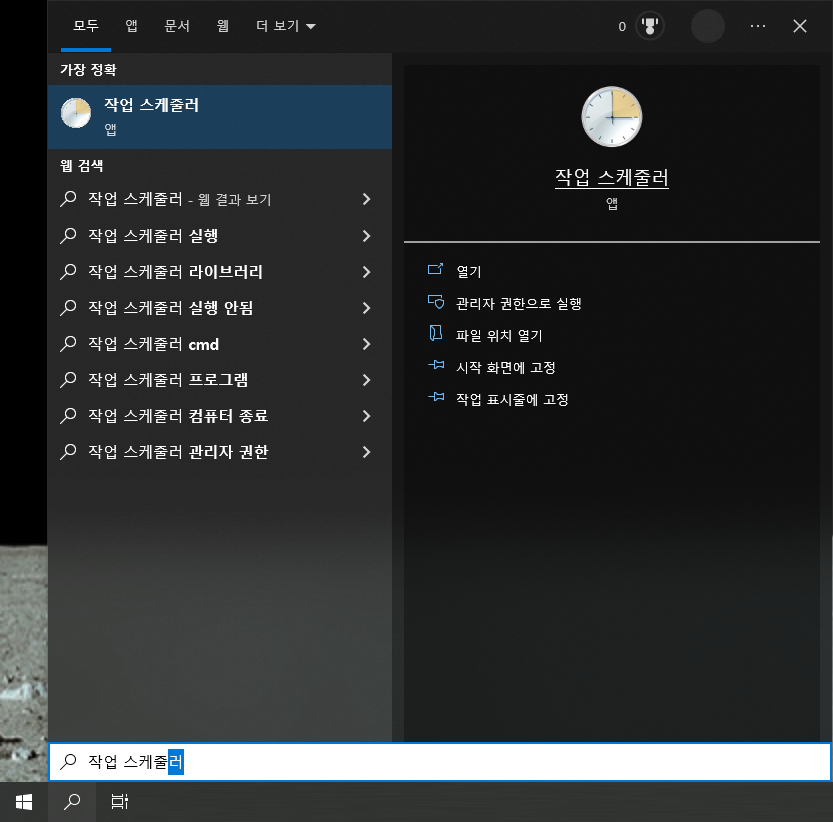The width and height of the screenshot is (833, 822).
Task: Click the search magnifier inside the search box
Action: click(x=68, y=762)
